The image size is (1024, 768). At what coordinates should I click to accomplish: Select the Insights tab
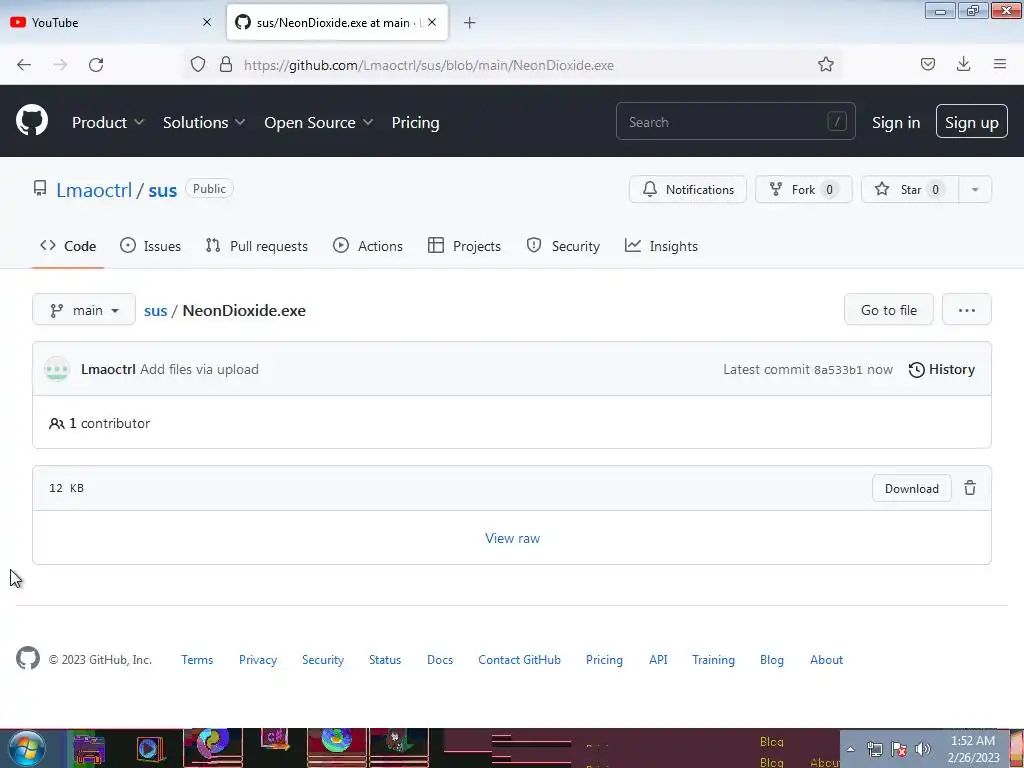661,246
